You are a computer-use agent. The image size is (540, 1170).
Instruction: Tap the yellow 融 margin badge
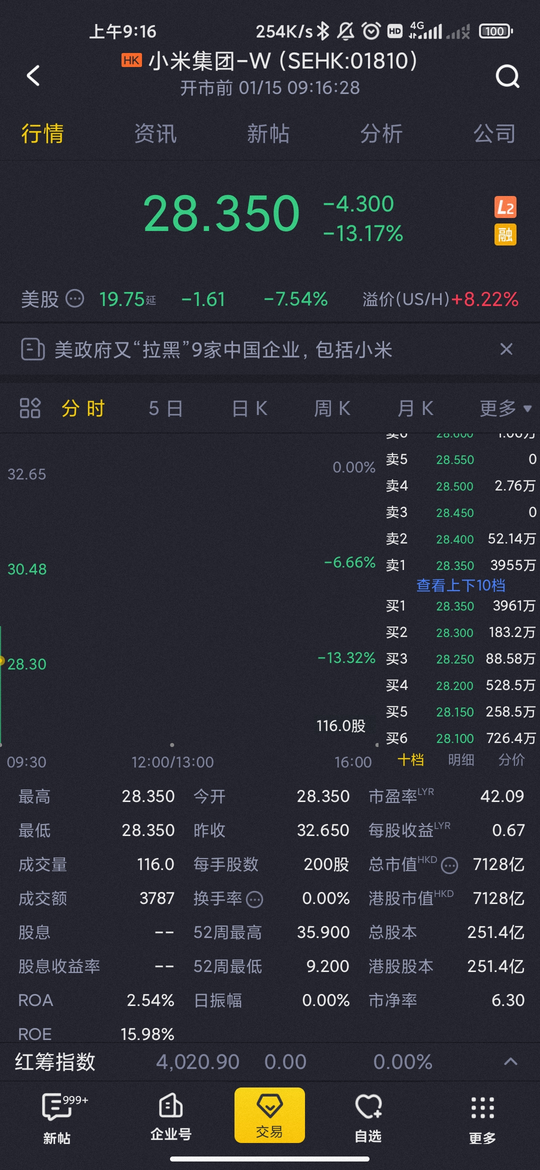tap(506, 235)
